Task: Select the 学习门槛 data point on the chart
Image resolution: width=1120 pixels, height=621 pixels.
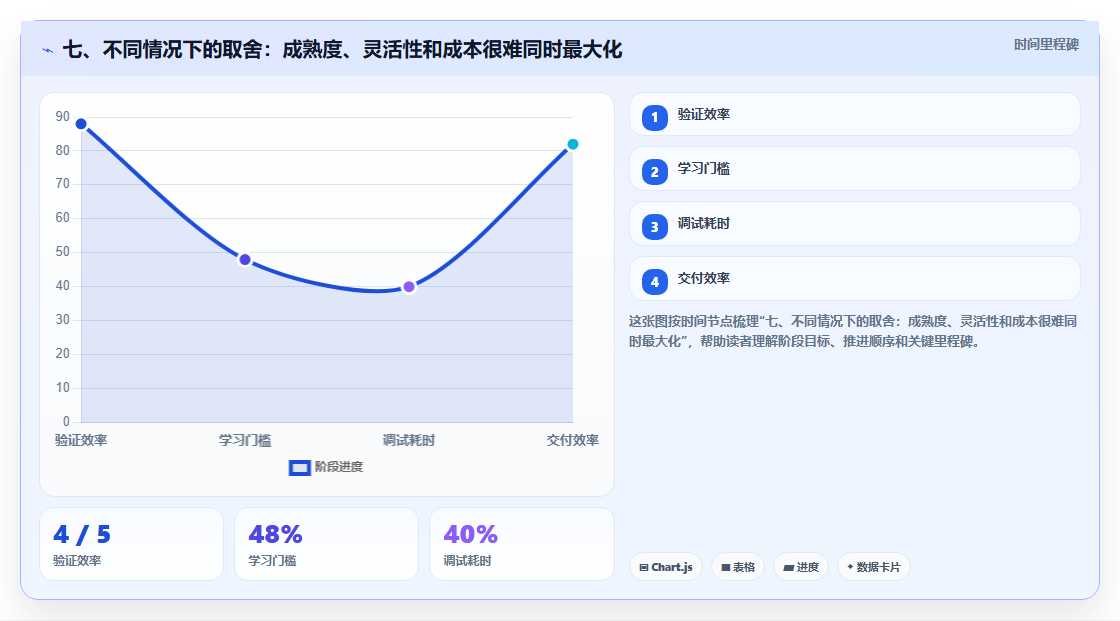Action: click(245, 260)
